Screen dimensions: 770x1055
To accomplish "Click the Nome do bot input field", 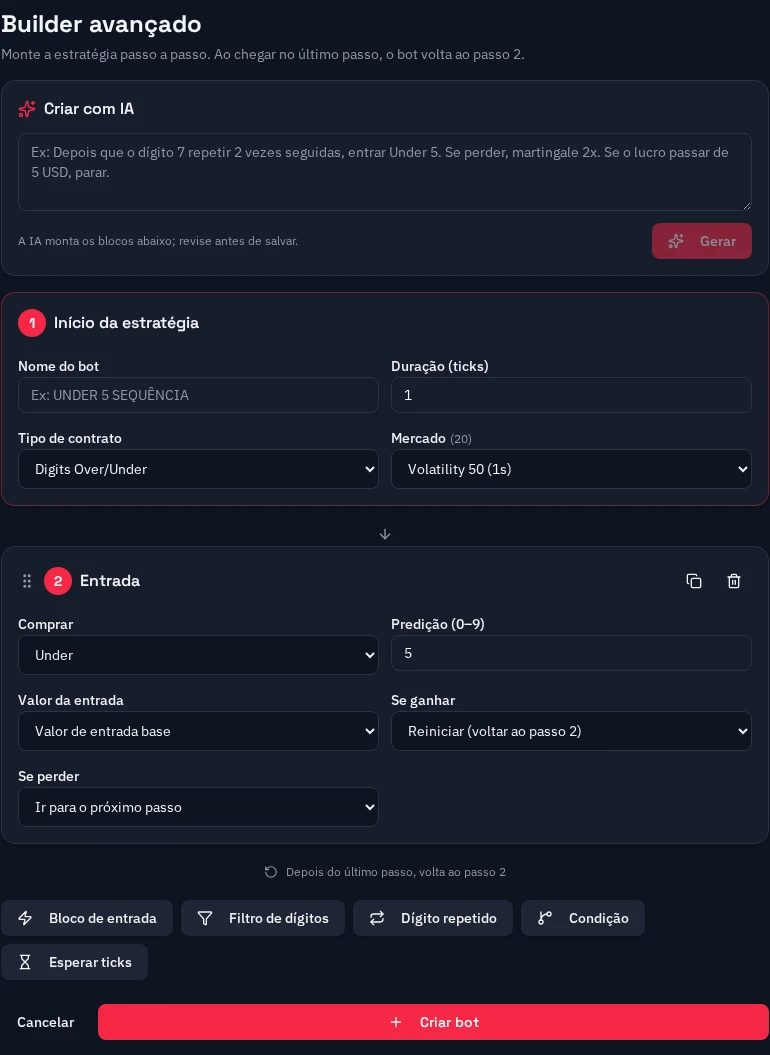I will pos(198,395).
